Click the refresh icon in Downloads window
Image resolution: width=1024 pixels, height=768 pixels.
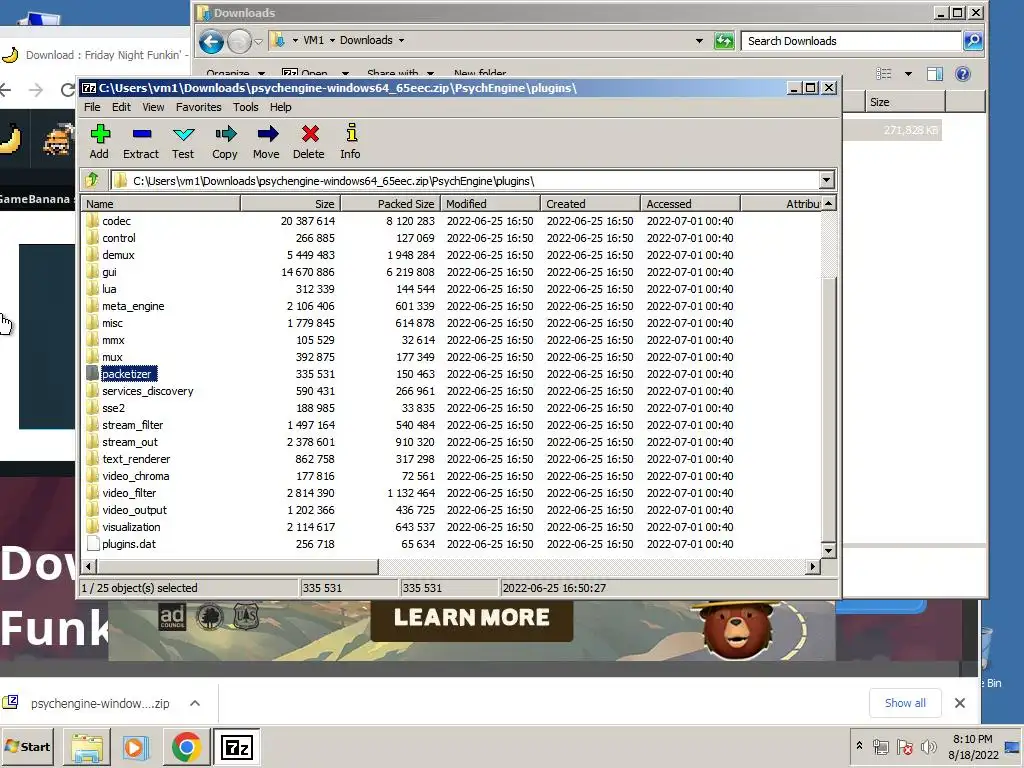click(724, 40)
